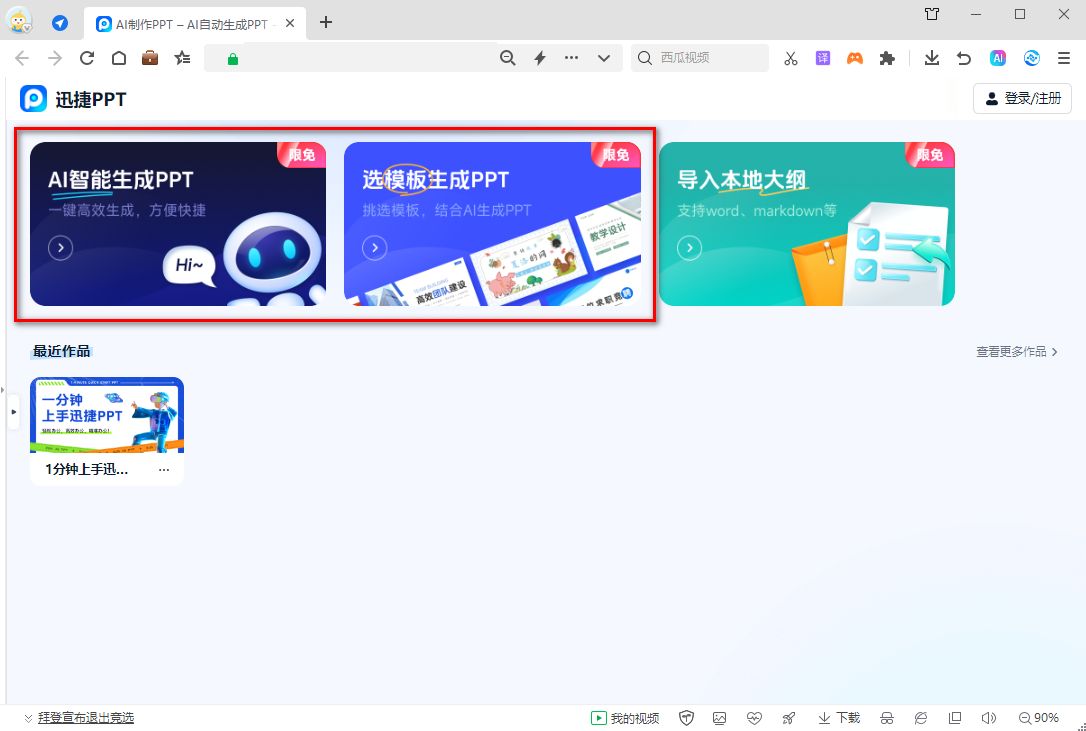The image size is (1086, 731).
Task: Open the puzzle piece extensions icon
Action: pos(887,58)
